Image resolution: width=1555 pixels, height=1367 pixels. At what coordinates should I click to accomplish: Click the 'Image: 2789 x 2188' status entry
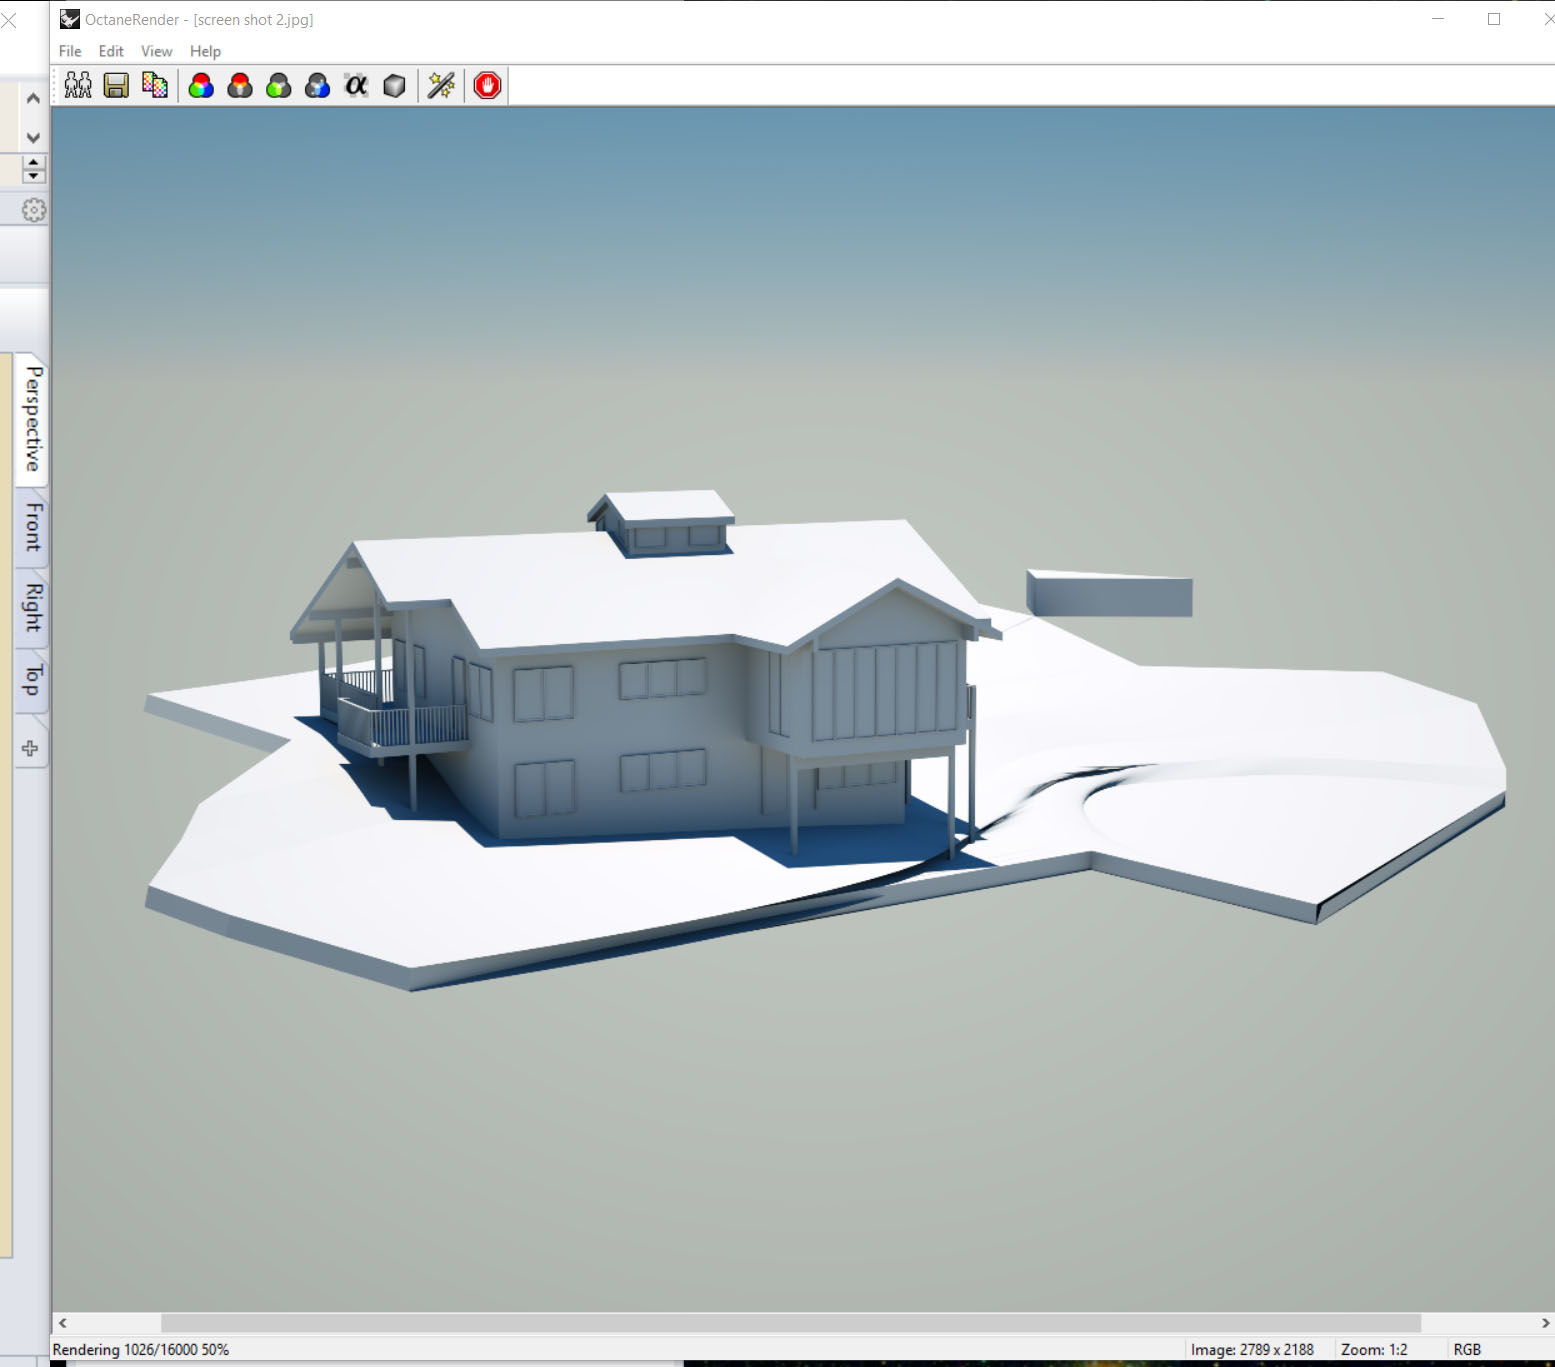tap(1252, 1350)
